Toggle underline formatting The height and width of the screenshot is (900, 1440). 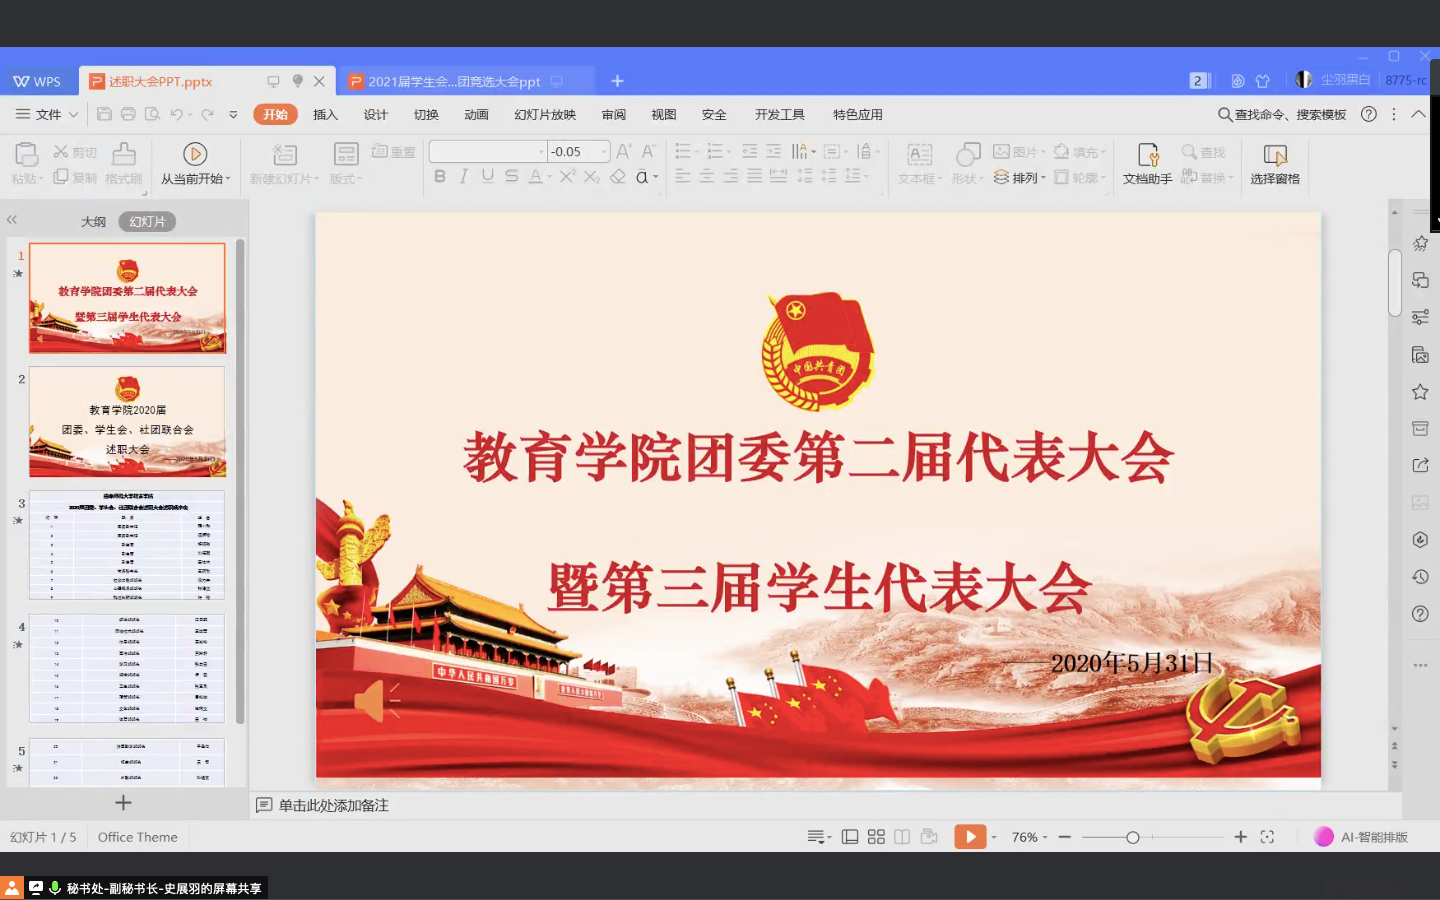(x=488, y=177)
